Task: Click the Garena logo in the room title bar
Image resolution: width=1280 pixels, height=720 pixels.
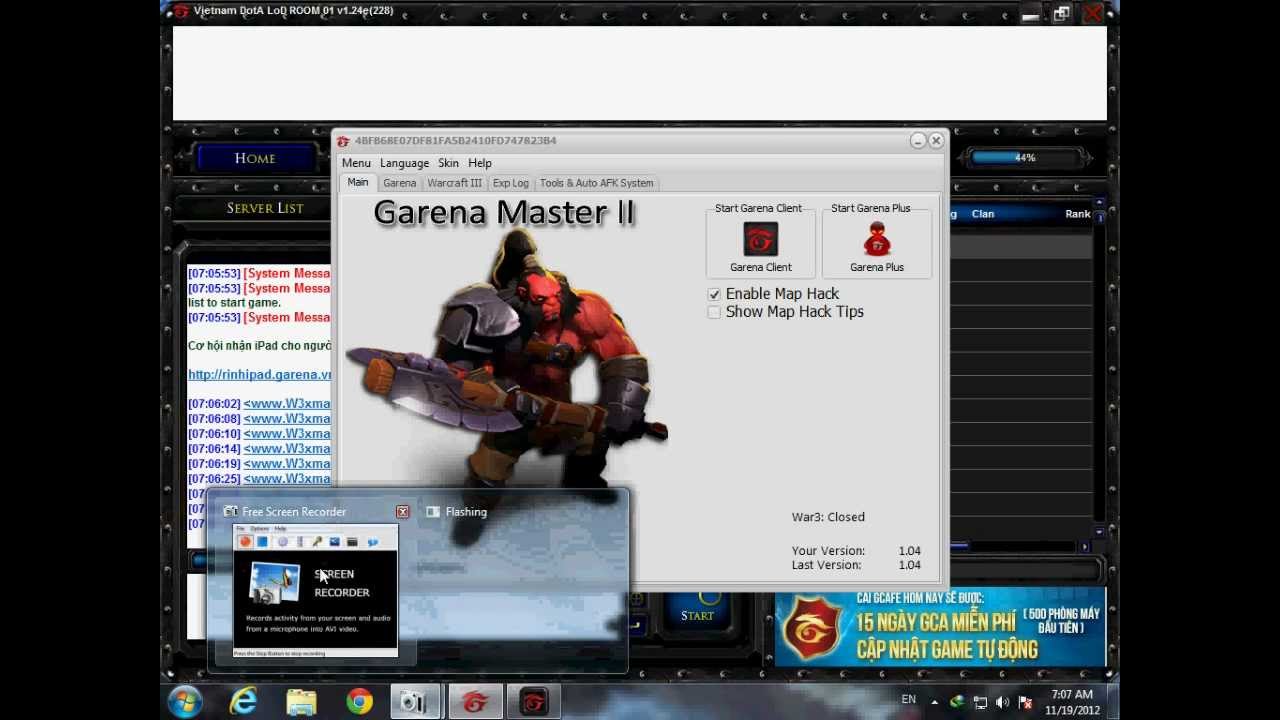Action: pos(181,11)
